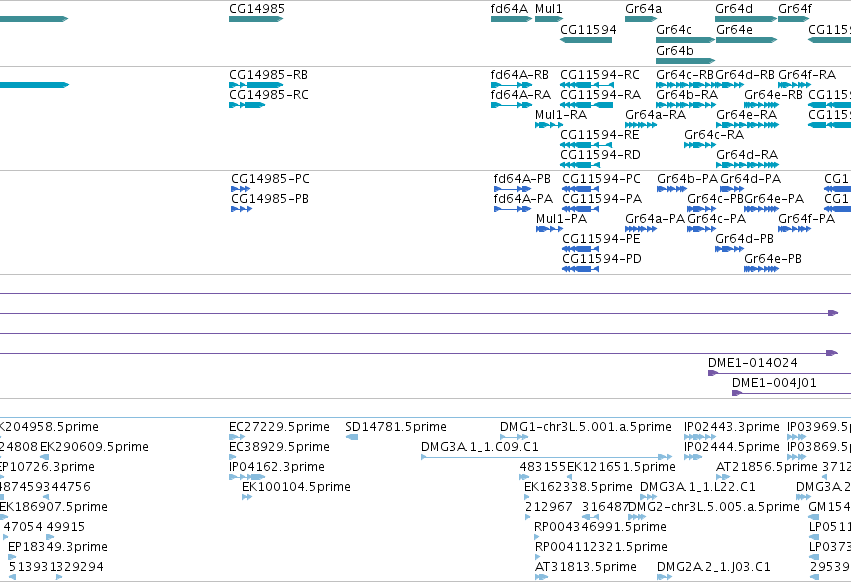The width and height of the screenshot is (851, 582).
Task: Select protein CG14985-PB
Action: point(242,209)
